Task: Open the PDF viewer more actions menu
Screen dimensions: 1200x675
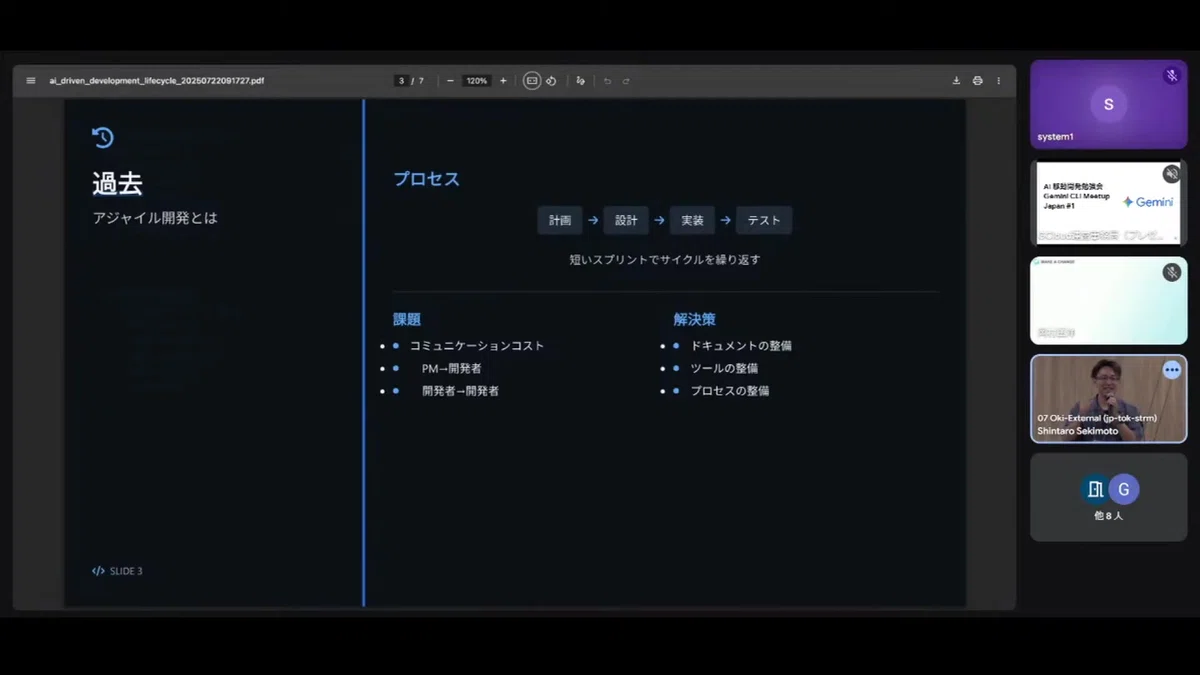Action: 998,81
